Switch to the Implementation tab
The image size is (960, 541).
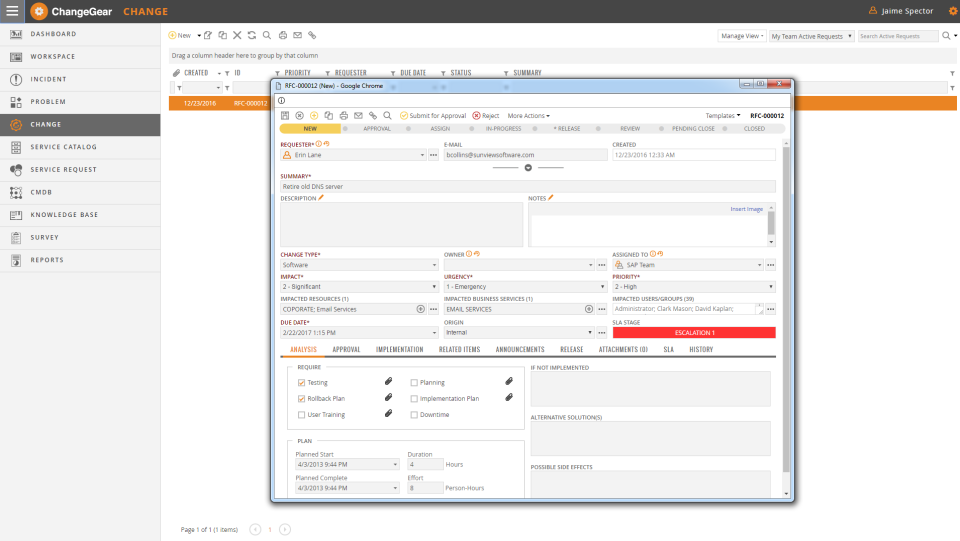click(x=399, y=349)
